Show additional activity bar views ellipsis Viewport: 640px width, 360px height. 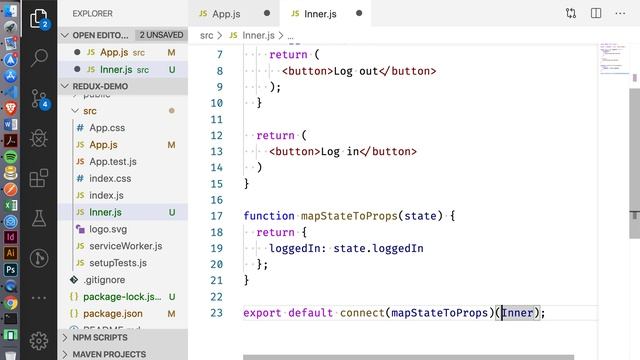pos(39,298)
